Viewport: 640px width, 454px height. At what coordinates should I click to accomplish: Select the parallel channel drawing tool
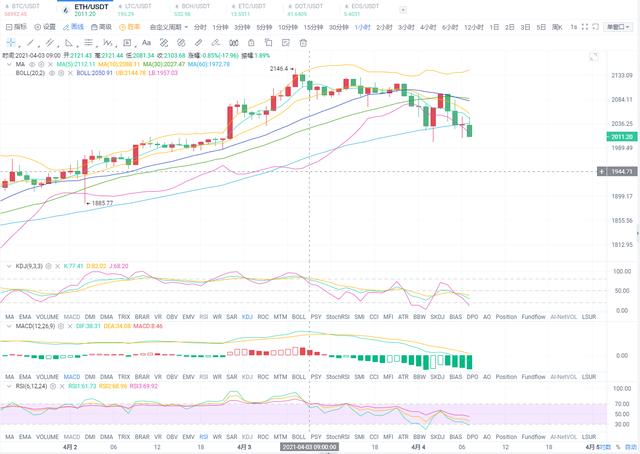49,42
